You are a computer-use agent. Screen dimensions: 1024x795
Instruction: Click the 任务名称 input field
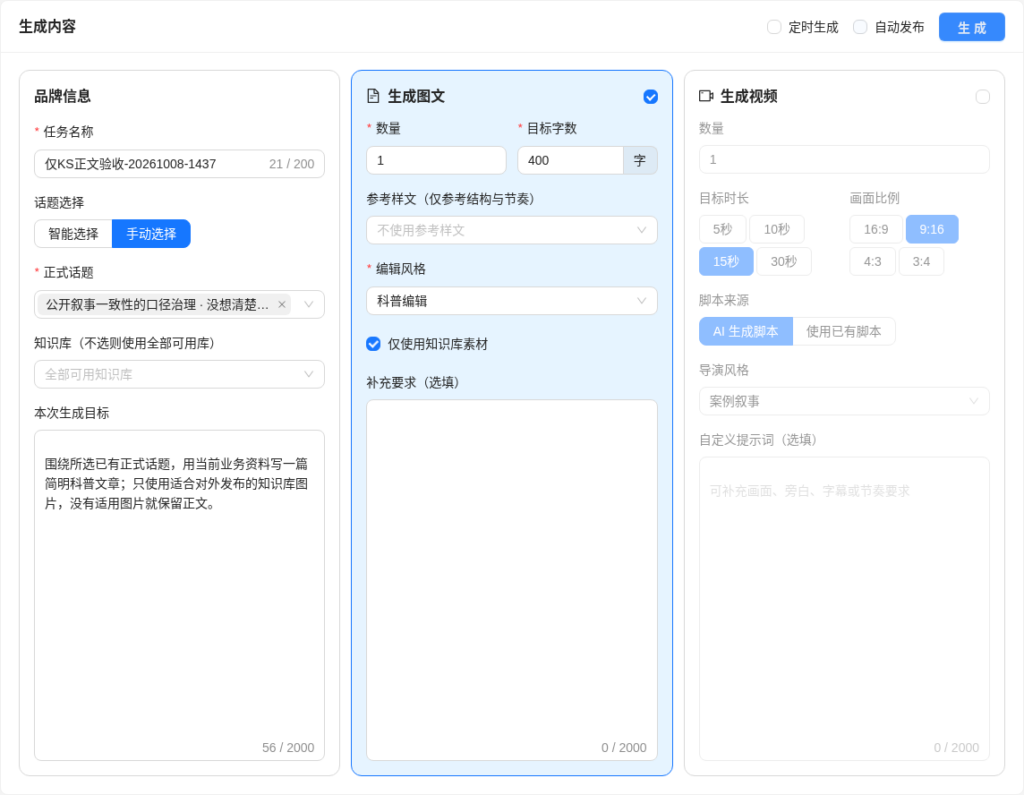click(x=180, y=164)
